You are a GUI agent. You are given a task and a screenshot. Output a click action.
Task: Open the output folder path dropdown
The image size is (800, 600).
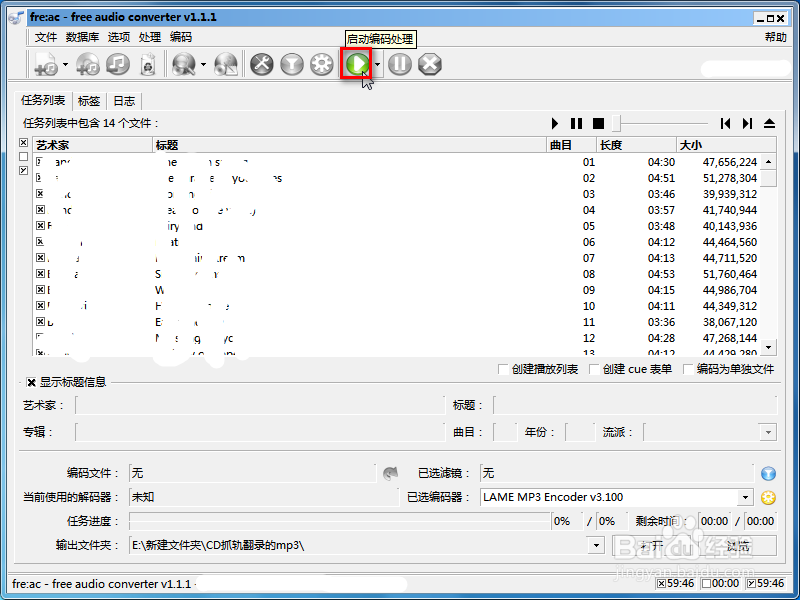point(596,546)
